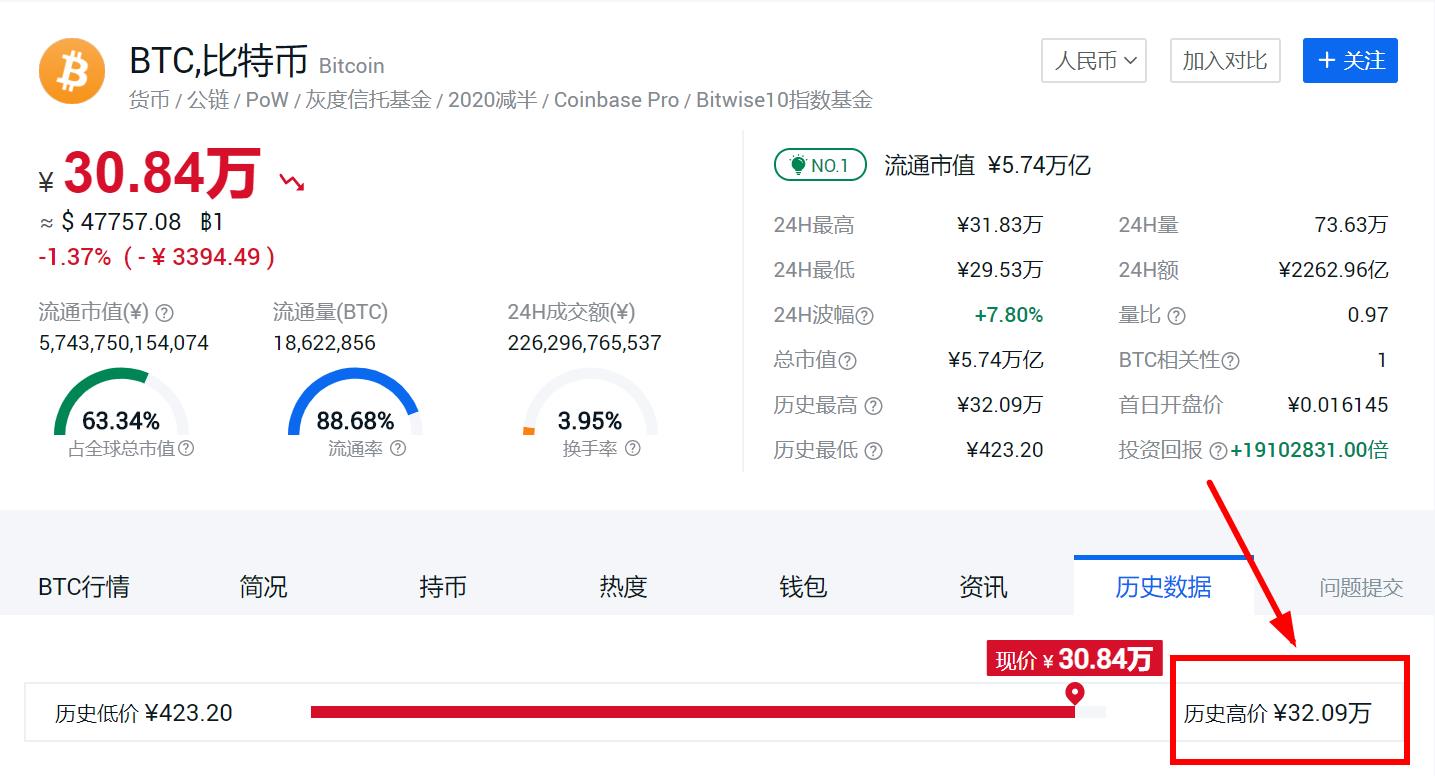The width and height of the screenshot is (1435, 776).
Task: Switch to the 资讯 tab
Action: (x=983, y=587)
